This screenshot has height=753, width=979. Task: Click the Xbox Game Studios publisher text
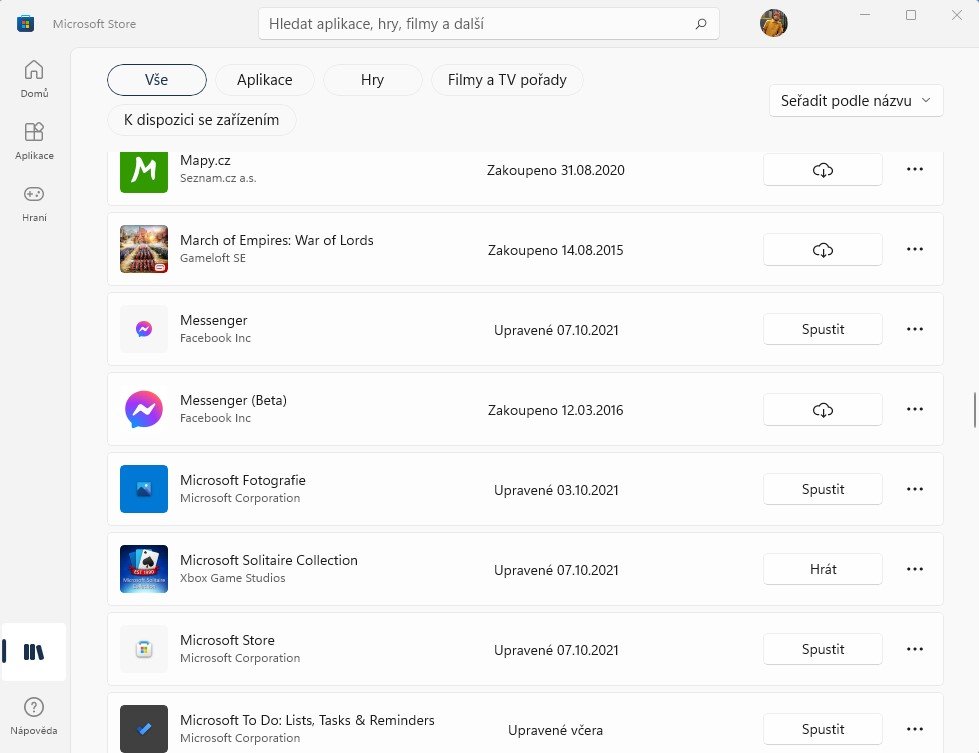click(232, 578)
